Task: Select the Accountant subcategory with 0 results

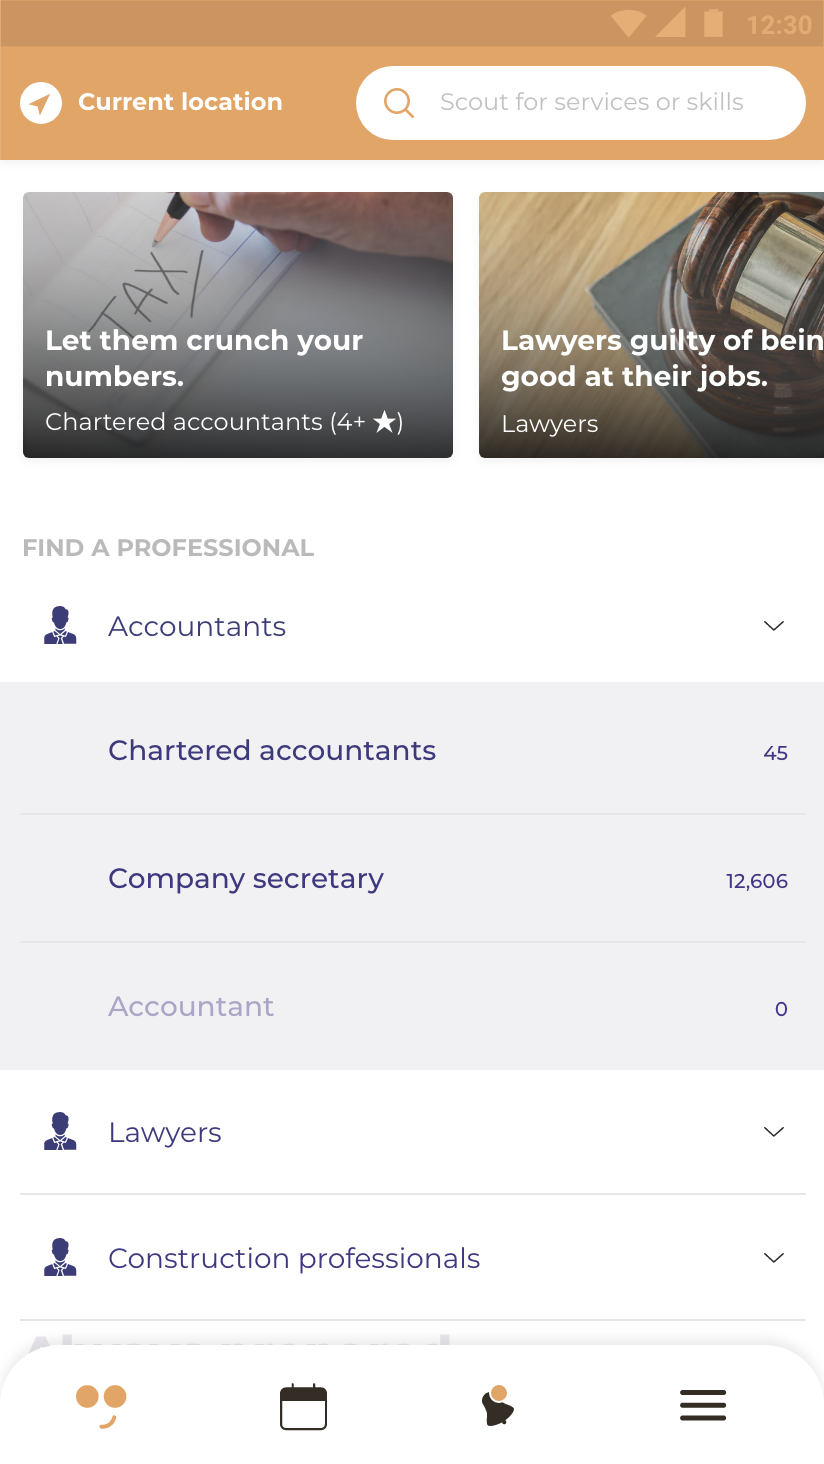Action: pos(191,1007)
